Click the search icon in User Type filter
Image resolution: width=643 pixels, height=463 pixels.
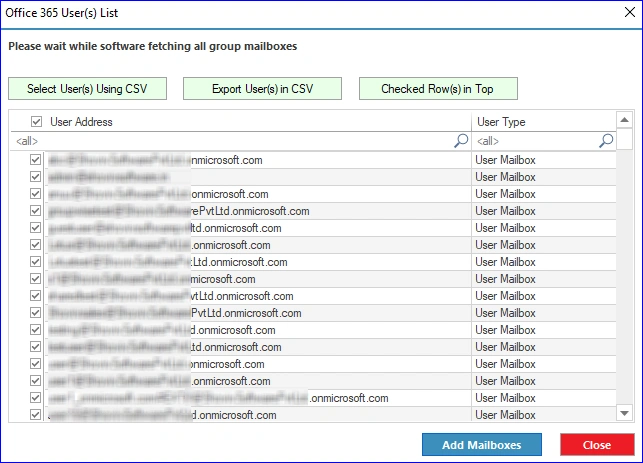click(x=606, y=141)
